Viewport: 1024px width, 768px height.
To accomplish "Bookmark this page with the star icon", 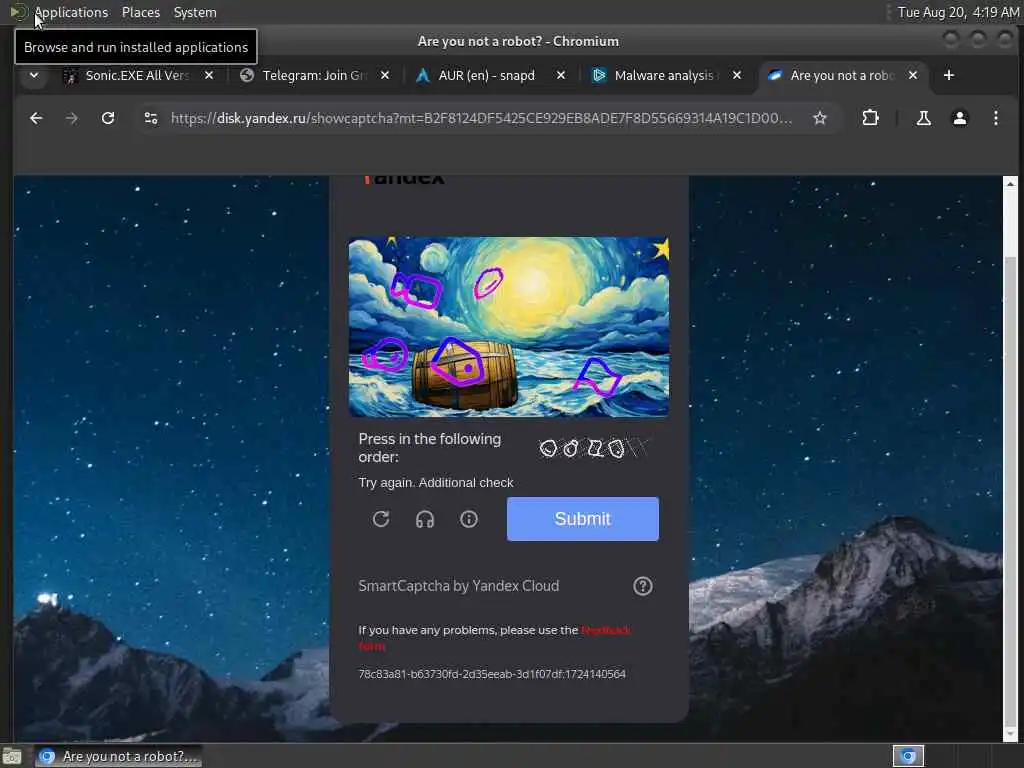I will (820, 118).
